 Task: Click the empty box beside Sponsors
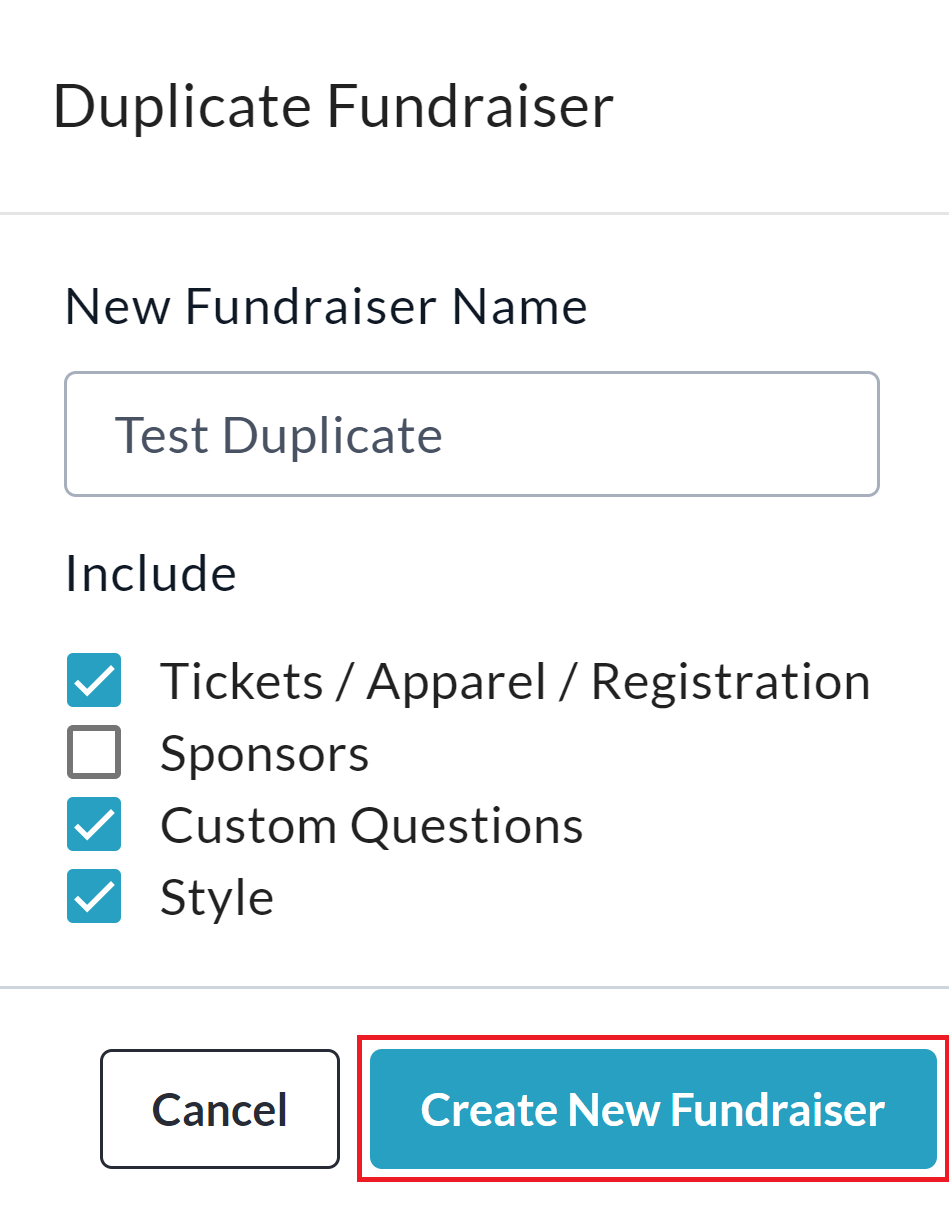94,753
